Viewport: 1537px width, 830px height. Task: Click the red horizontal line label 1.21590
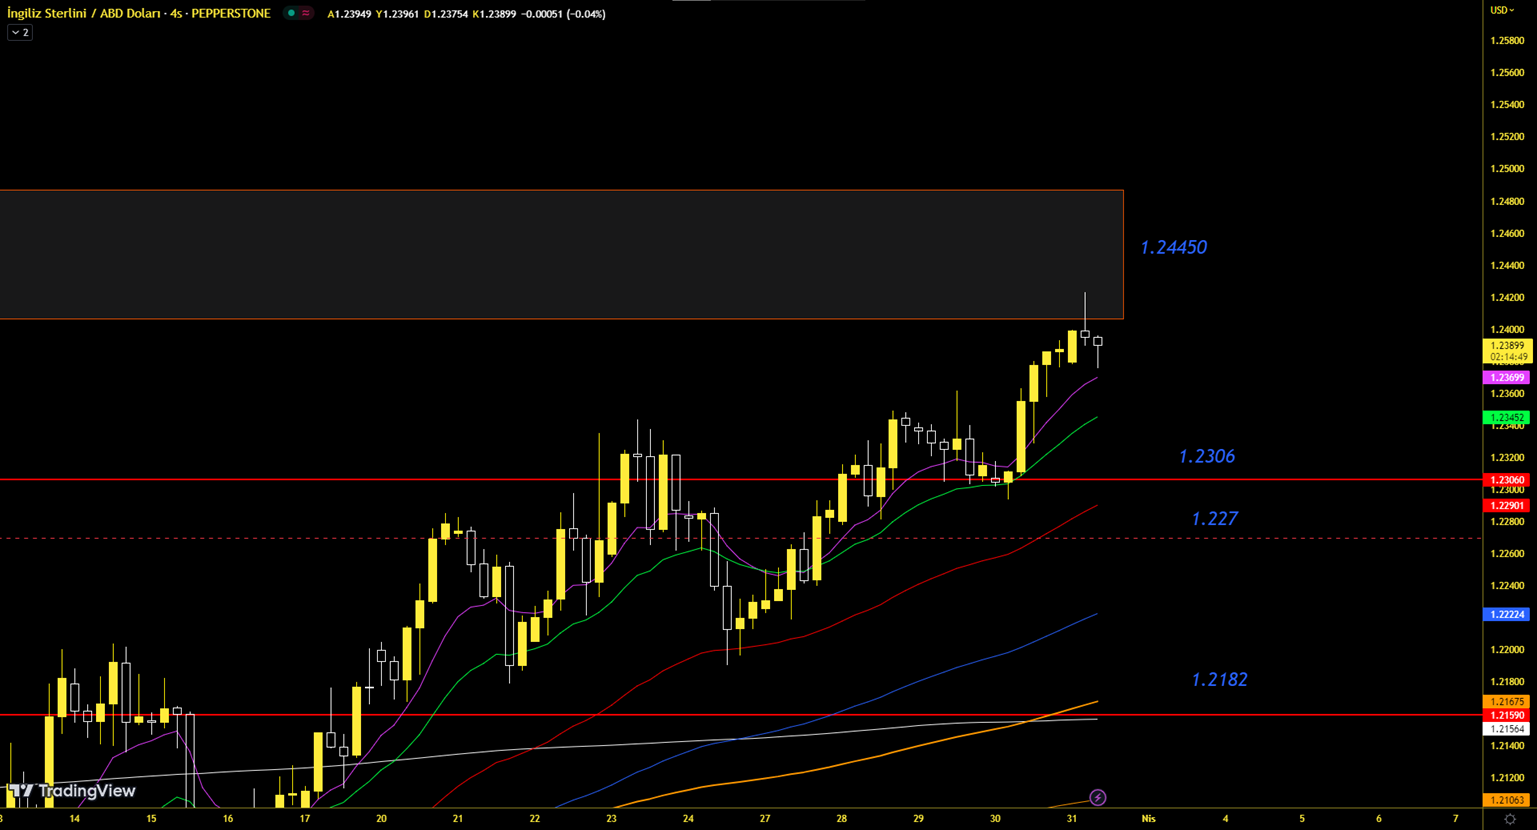pyautogui.click(x=1507, y=715)
